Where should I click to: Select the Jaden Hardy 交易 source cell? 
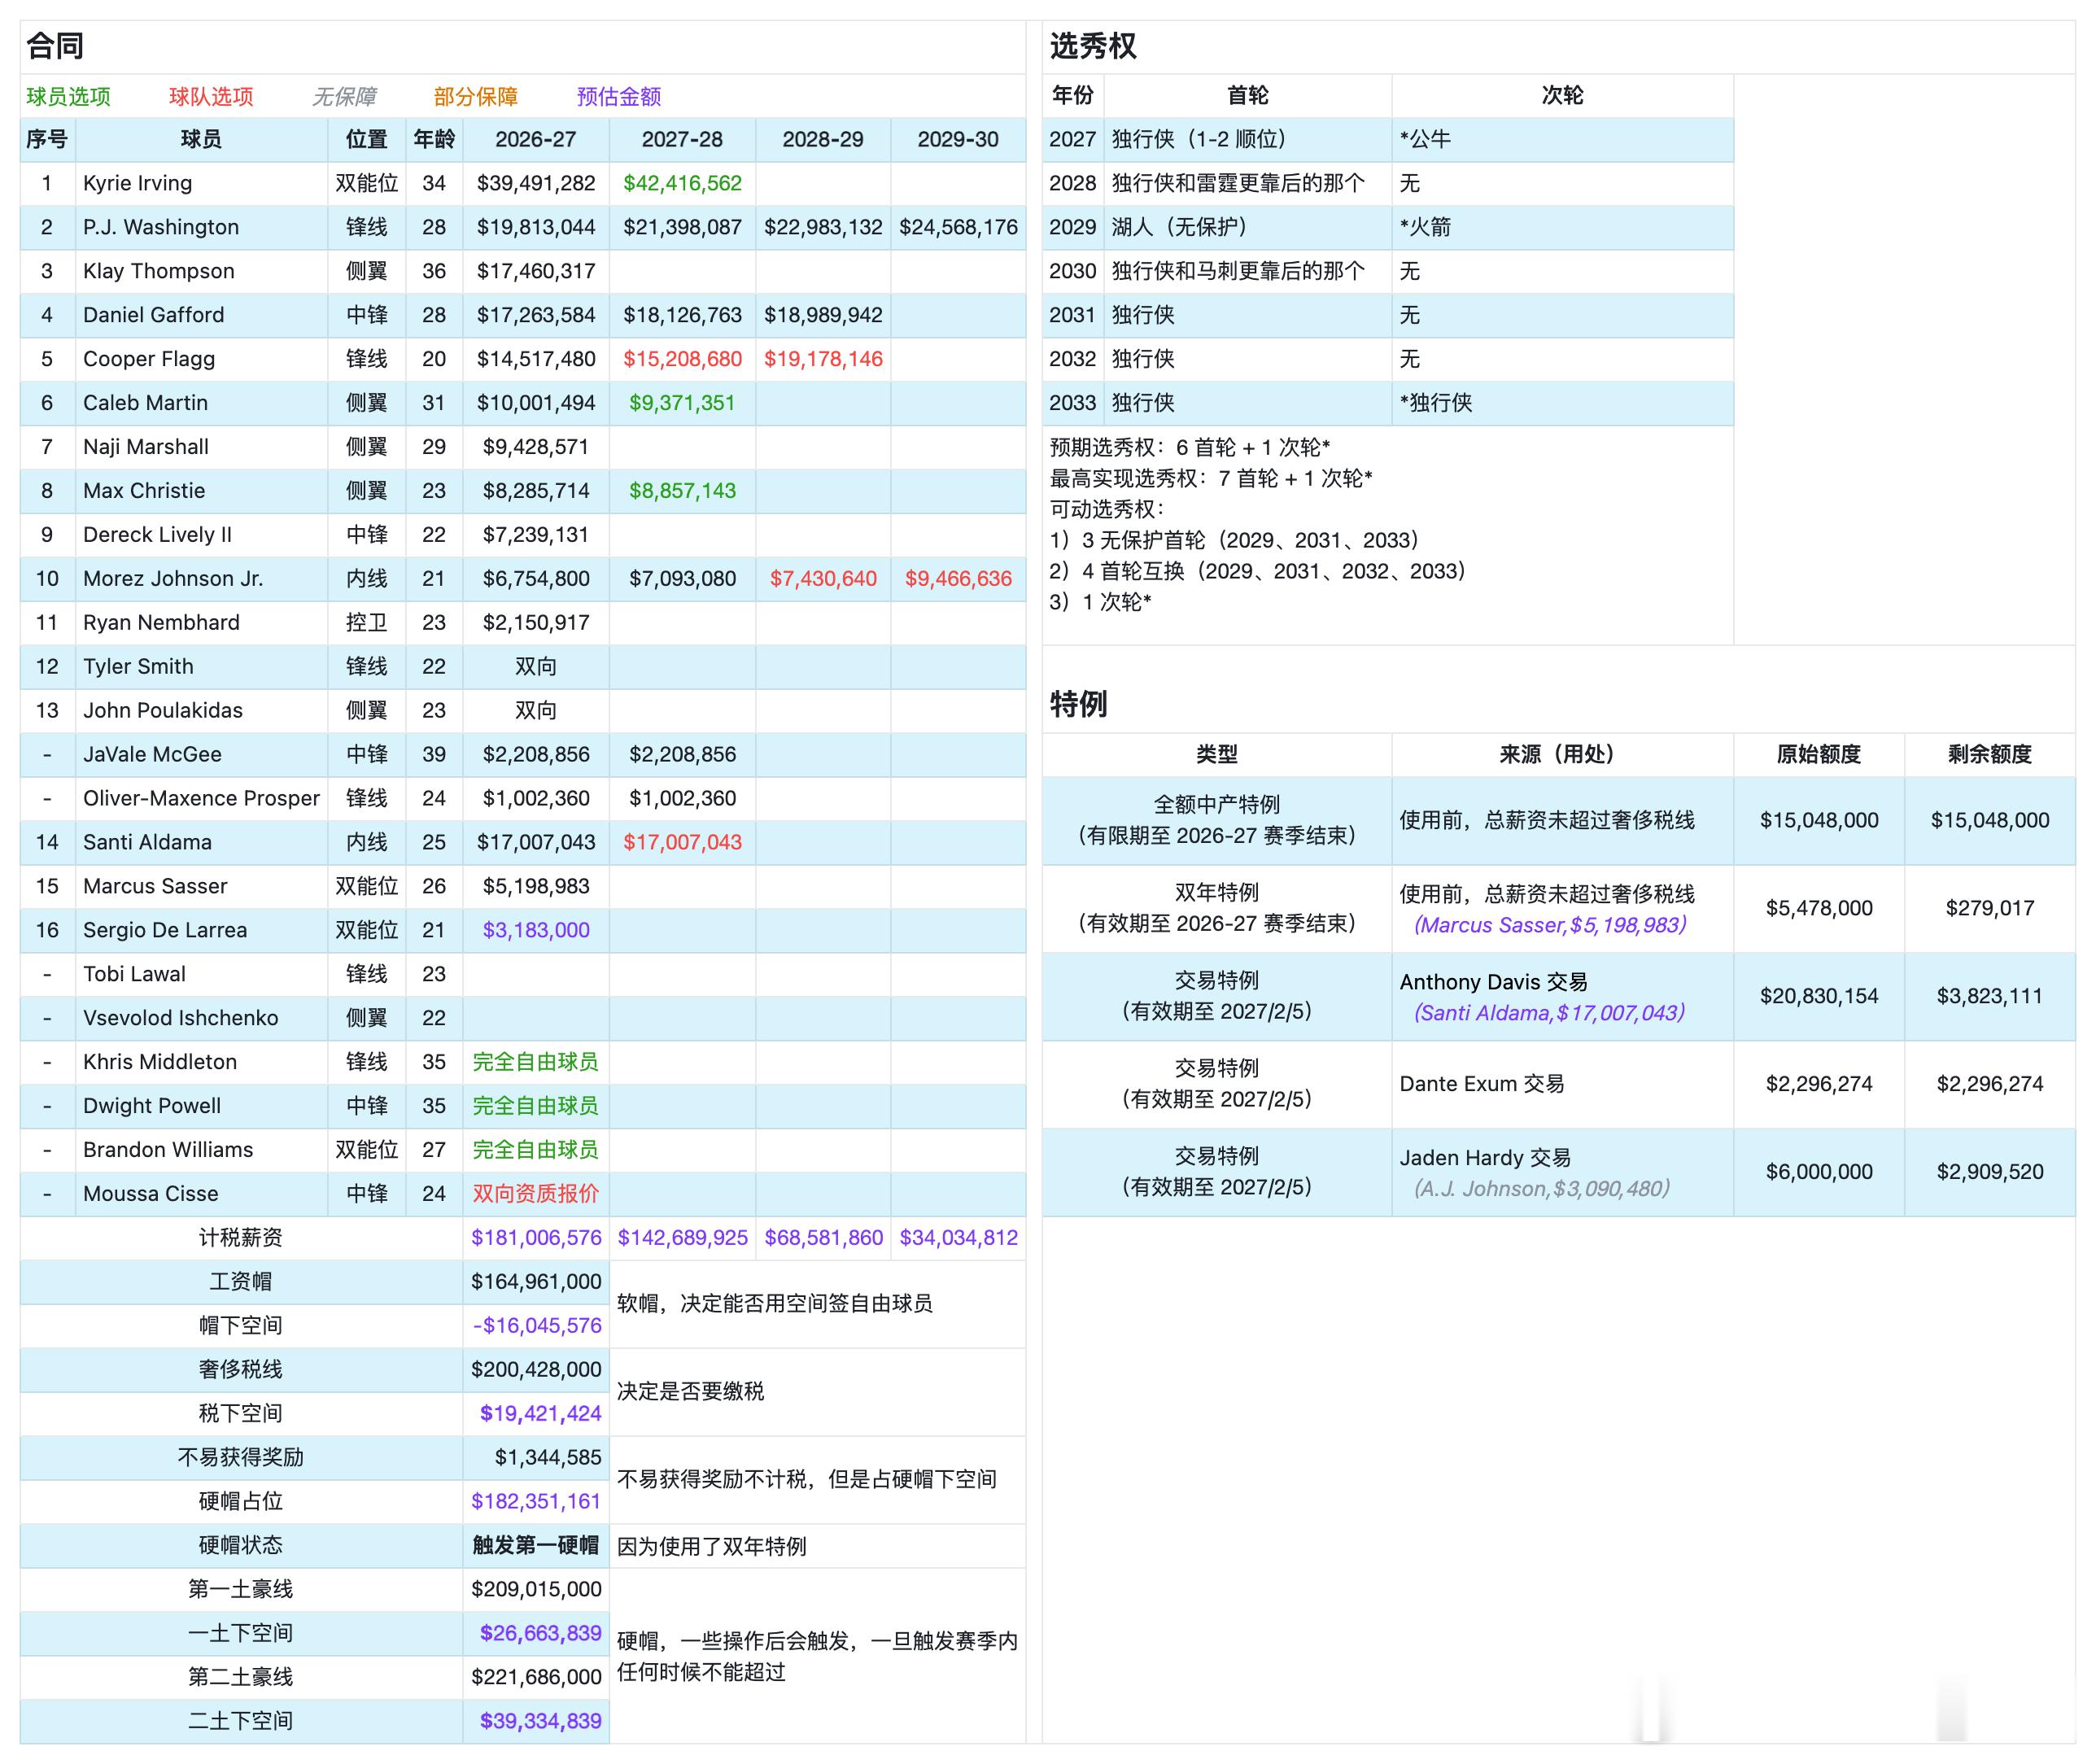(1562, 1173)
